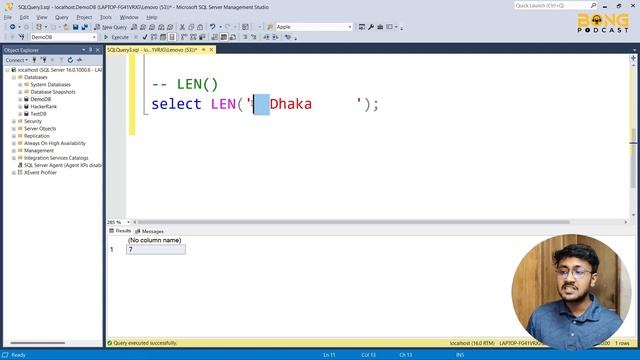Click the Parse checkmark icon
640x360 pixels.
(145, 37)
